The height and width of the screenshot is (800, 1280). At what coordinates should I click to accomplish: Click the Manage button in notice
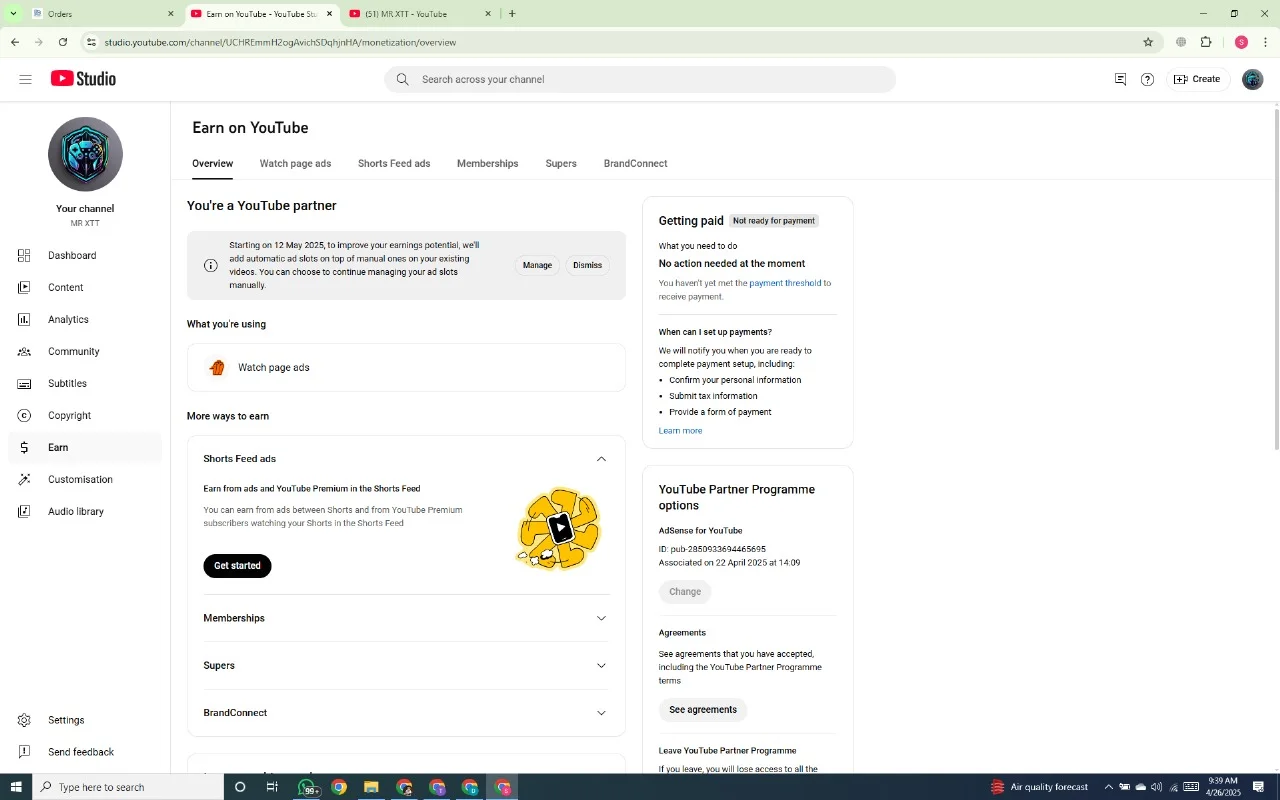537,265
